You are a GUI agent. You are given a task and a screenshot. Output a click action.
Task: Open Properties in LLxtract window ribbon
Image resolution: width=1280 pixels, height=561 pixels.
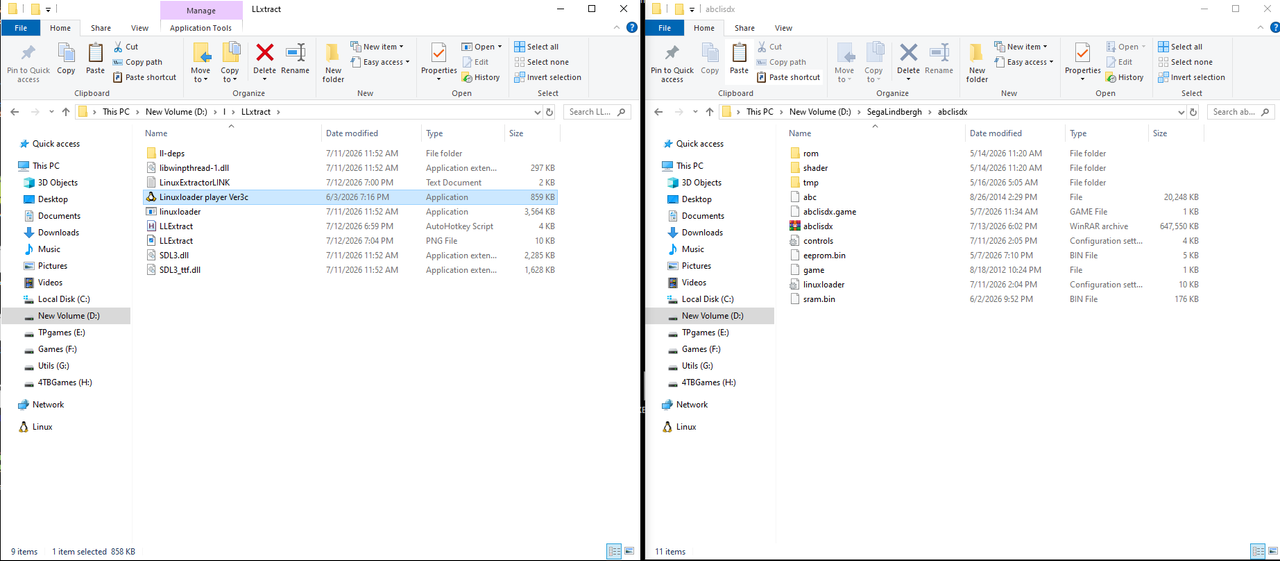438,59
